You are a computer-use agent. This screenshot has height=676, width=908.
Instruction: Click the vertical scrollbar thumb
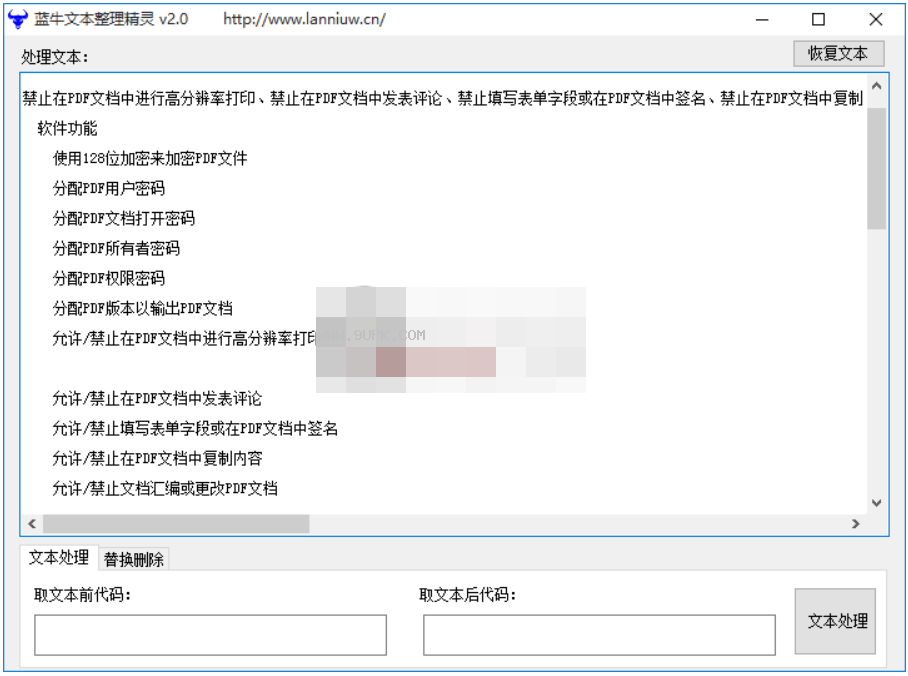[x=876, y=169]
